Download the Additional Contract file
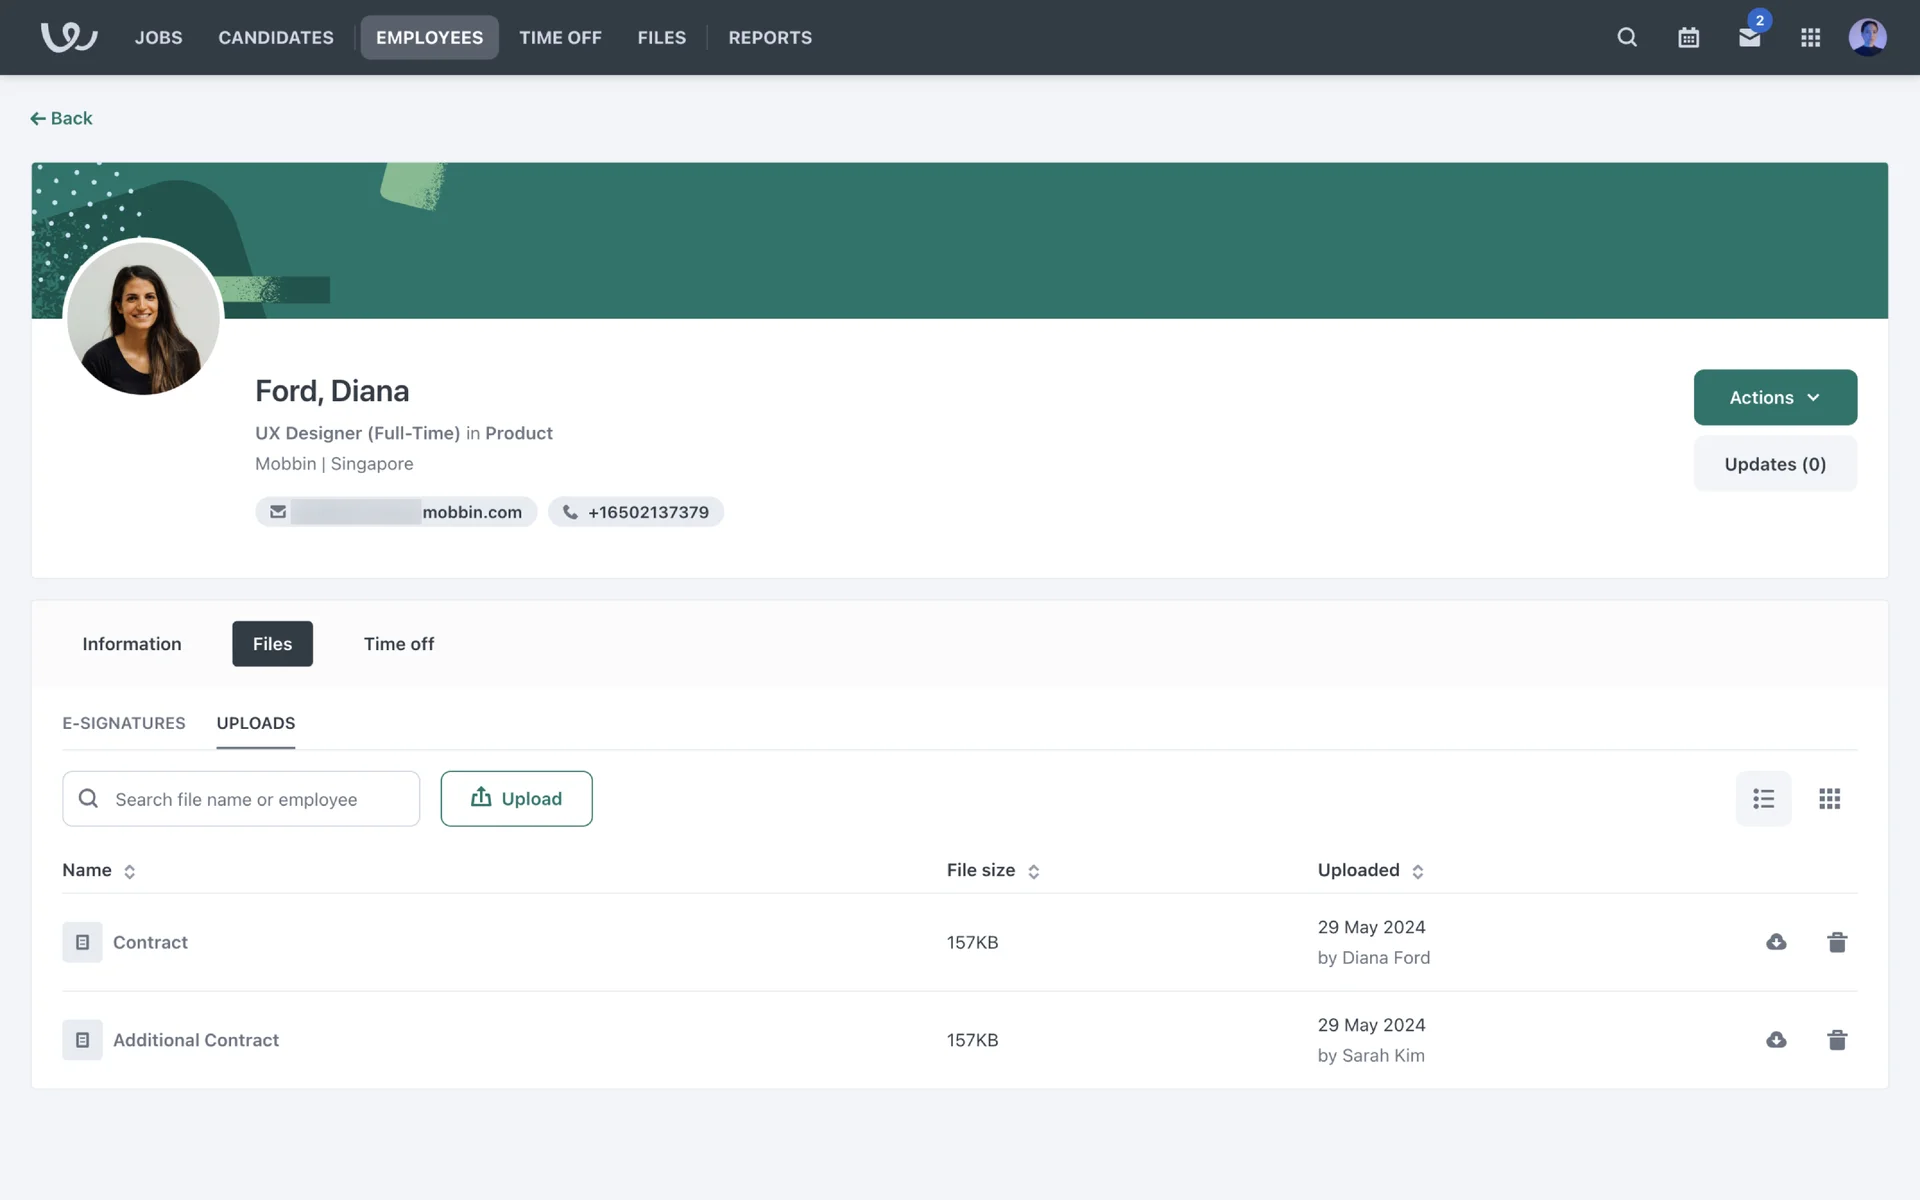The image size is (1920, 1200). pos(1776,1040)
